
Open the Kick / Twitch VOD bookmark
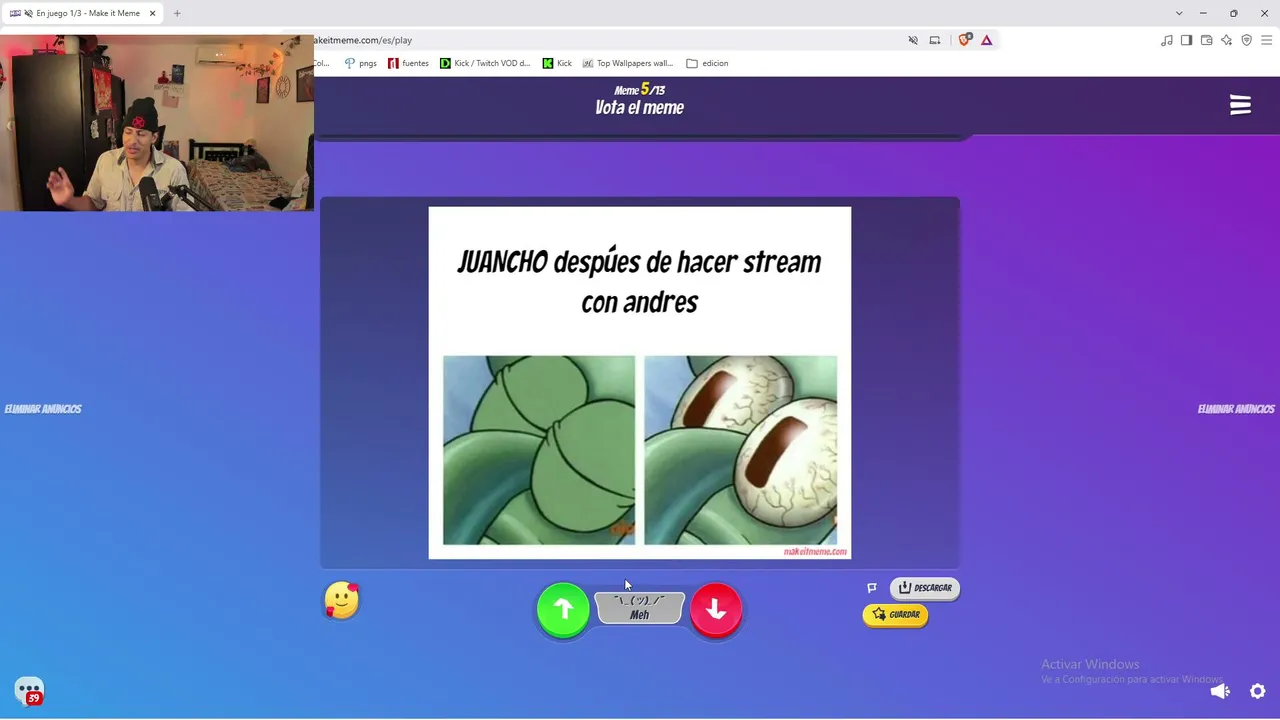coord(485,63)
